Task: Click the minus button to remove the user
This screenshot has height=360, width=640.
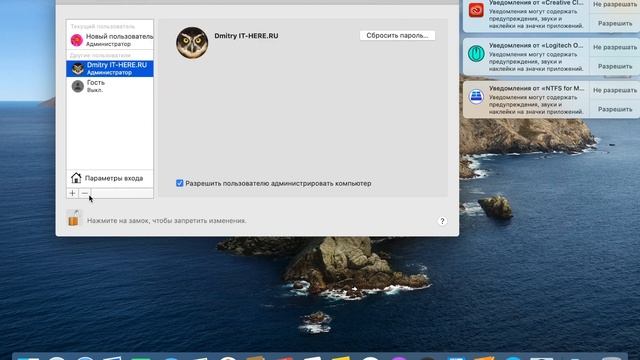Action: click(x=84, y=193)
